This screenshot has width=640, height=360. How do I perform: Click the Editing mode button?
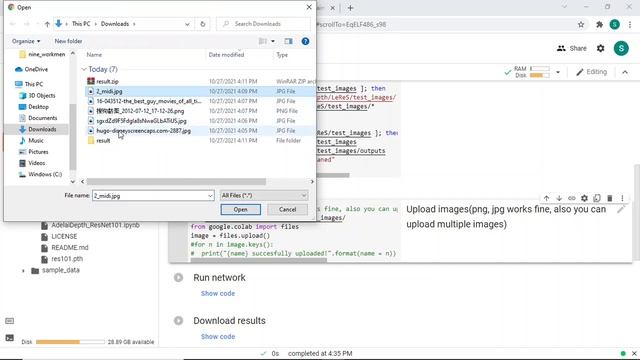(591, 72)
